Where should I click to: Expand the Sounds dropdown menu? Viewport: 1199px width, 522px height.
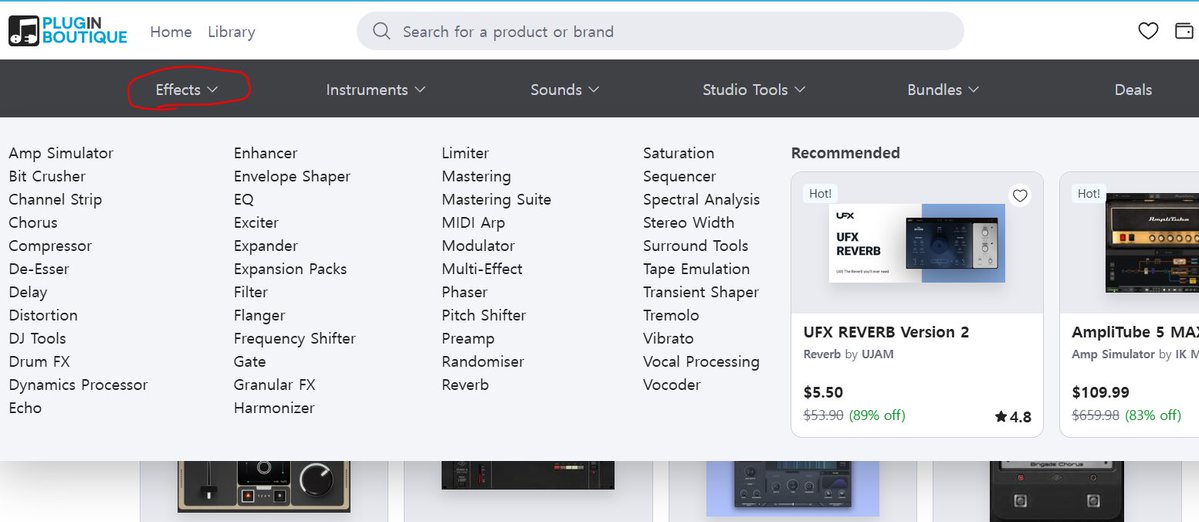[x=564, y=89]
